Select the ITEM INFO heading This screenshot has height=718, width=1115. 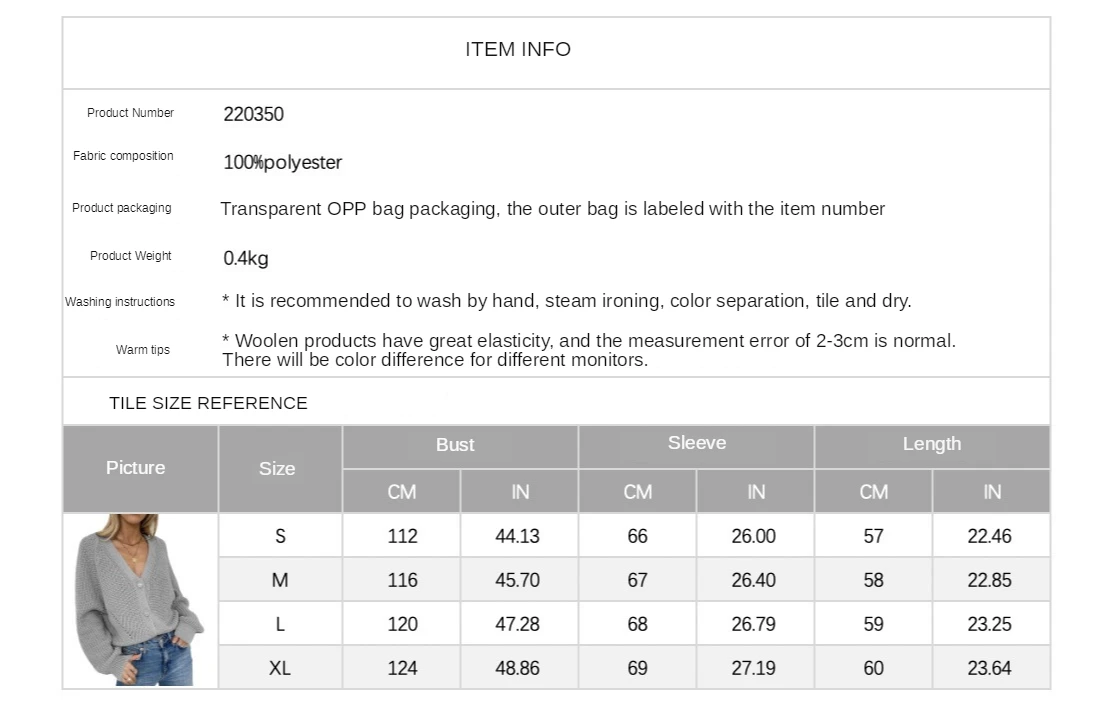[x=518, y=49]
